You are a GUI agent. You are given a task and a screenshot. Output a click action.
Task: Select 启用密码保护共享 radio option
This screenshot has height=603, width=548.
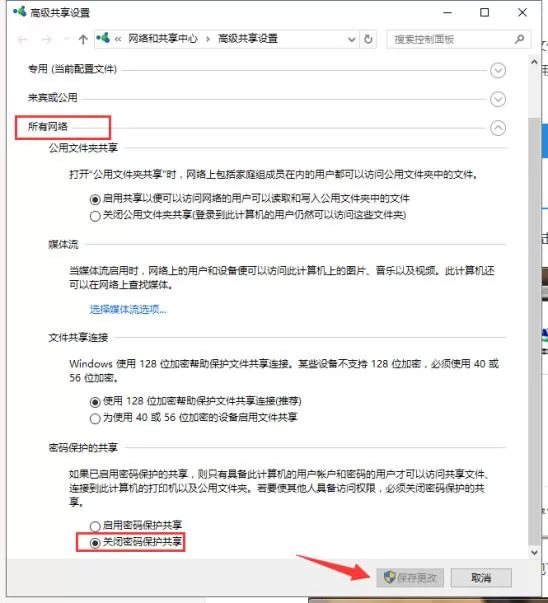(95, 526)
